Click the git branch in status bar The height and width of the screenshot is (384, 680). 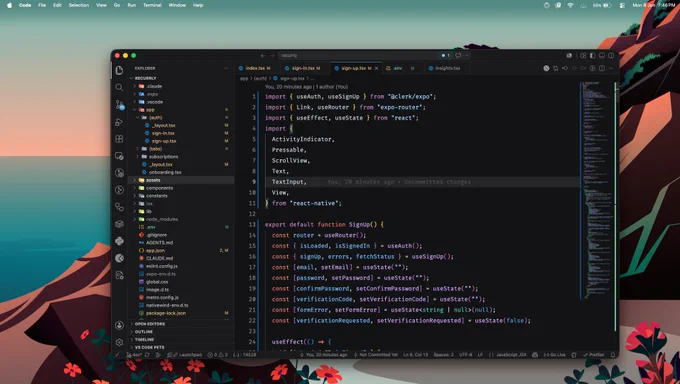(134, 354)
